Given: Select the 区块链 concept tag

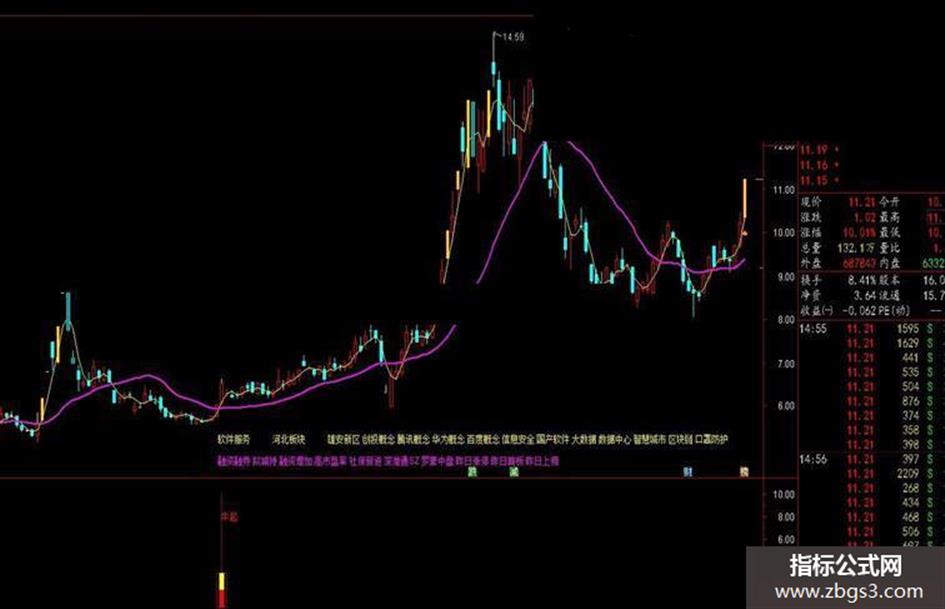Looking at the screenshot, I should pyautogui.click(x=680, y=440).
